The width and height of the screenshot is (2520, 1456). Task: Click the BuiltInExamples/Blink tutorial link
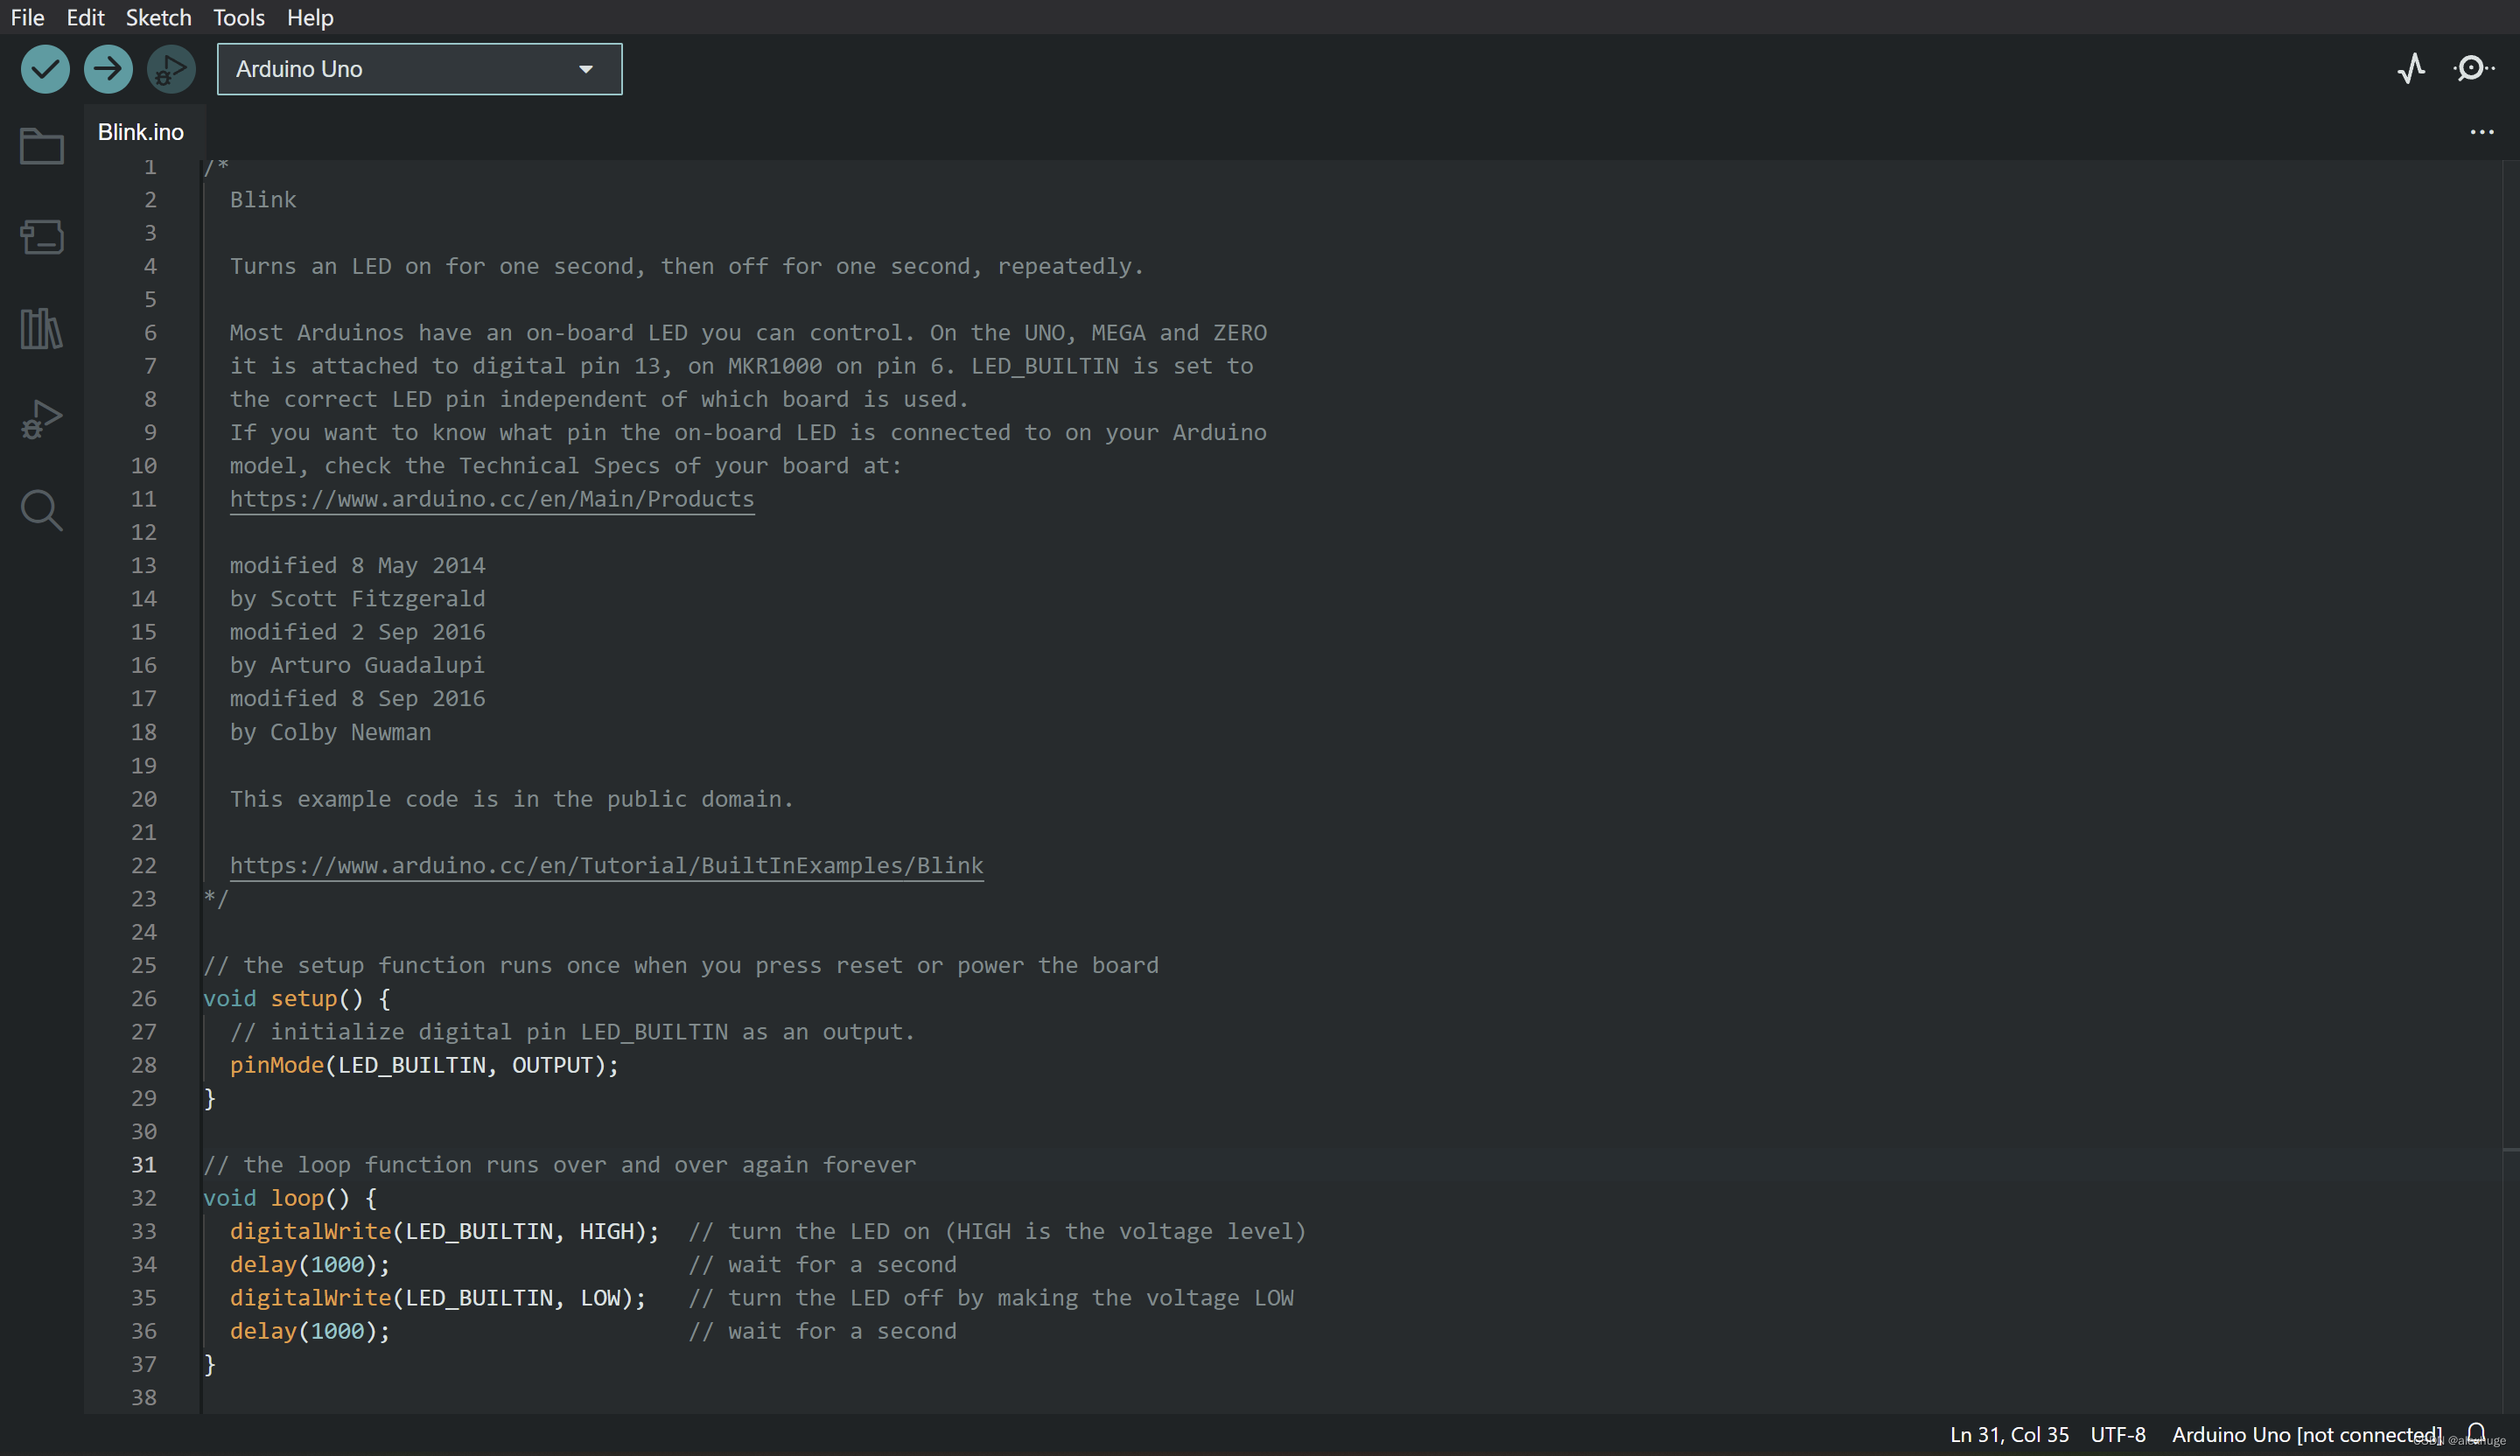(606, 865)
